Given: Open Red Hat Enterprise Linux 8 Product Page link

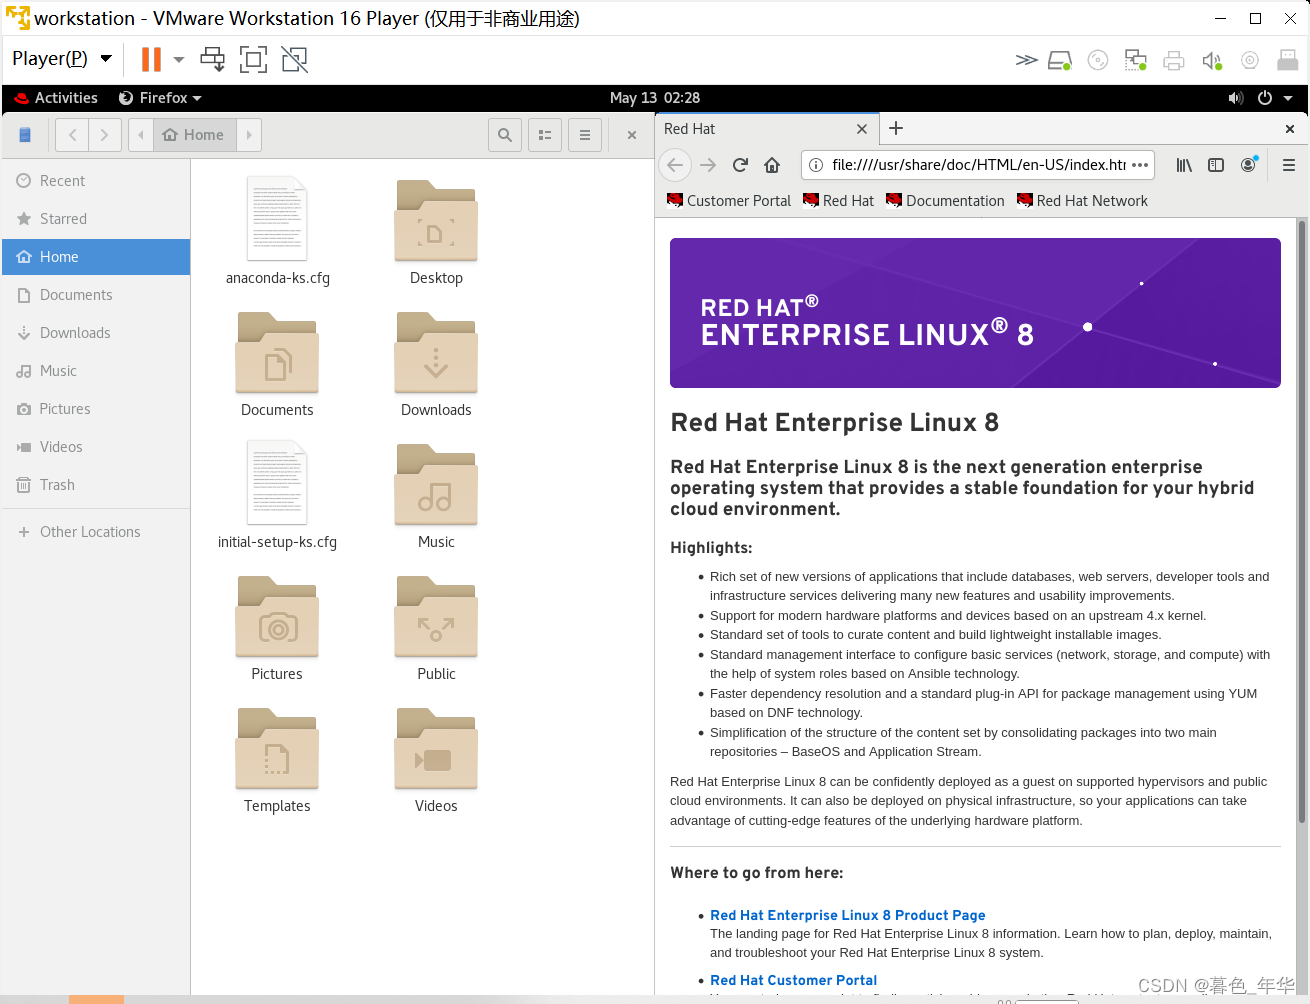Looking at the screenshot, I should coord(848,915).
